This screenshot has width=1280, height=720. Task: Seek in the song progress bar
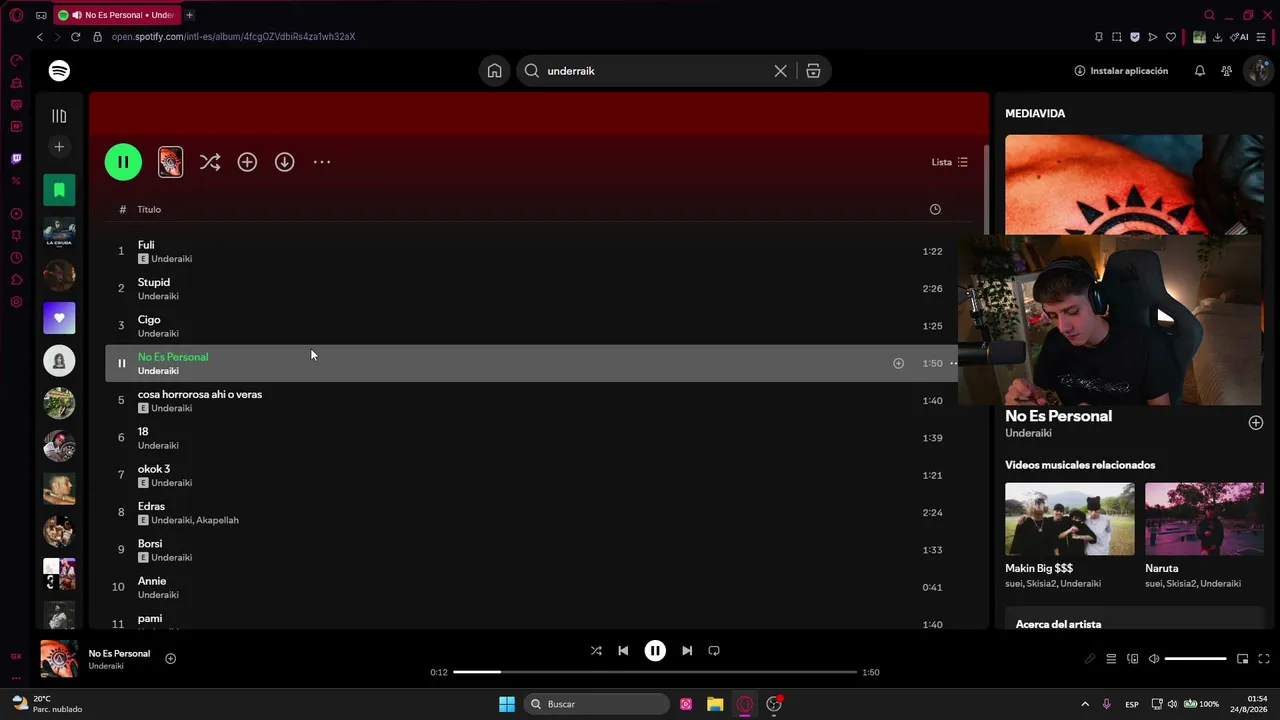[x=655, y=672]
